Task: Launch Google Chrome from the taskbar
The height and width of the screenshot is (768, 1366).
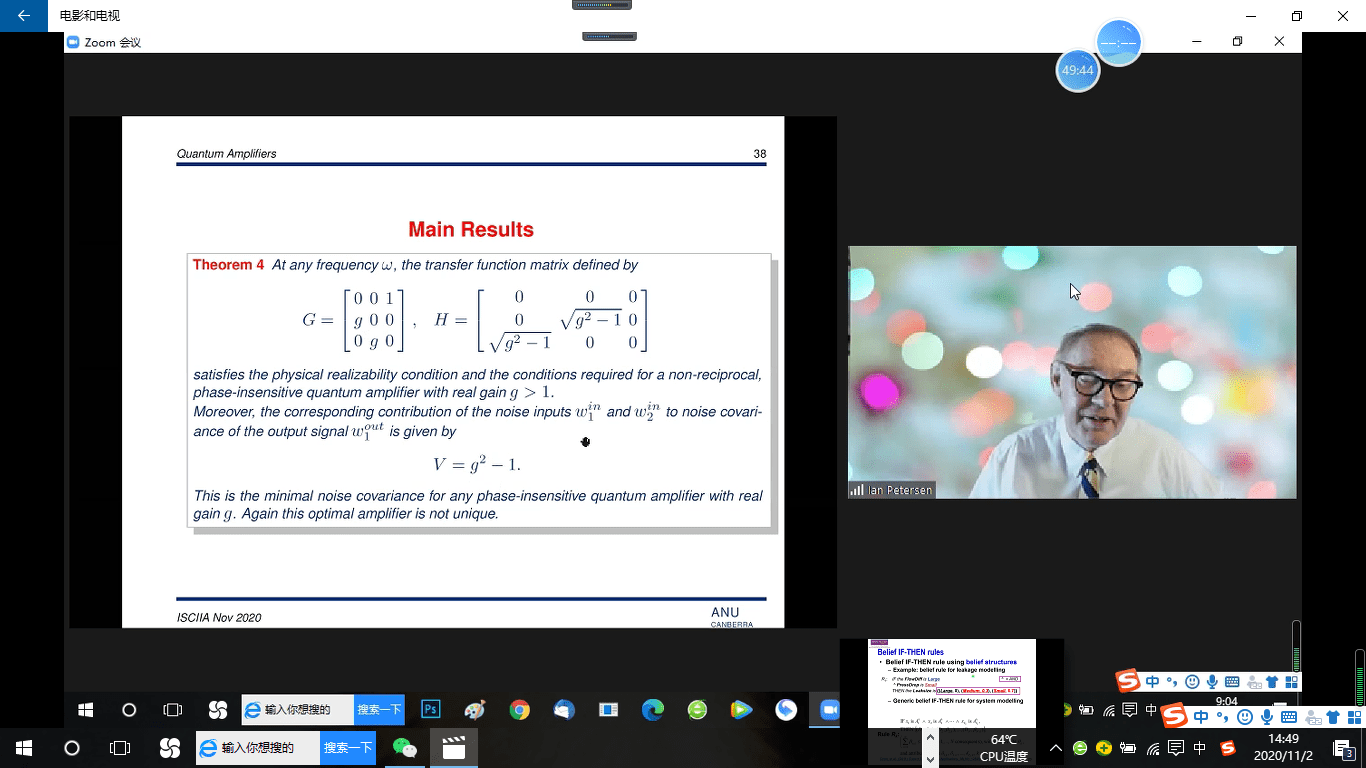Action: [519, 710]
